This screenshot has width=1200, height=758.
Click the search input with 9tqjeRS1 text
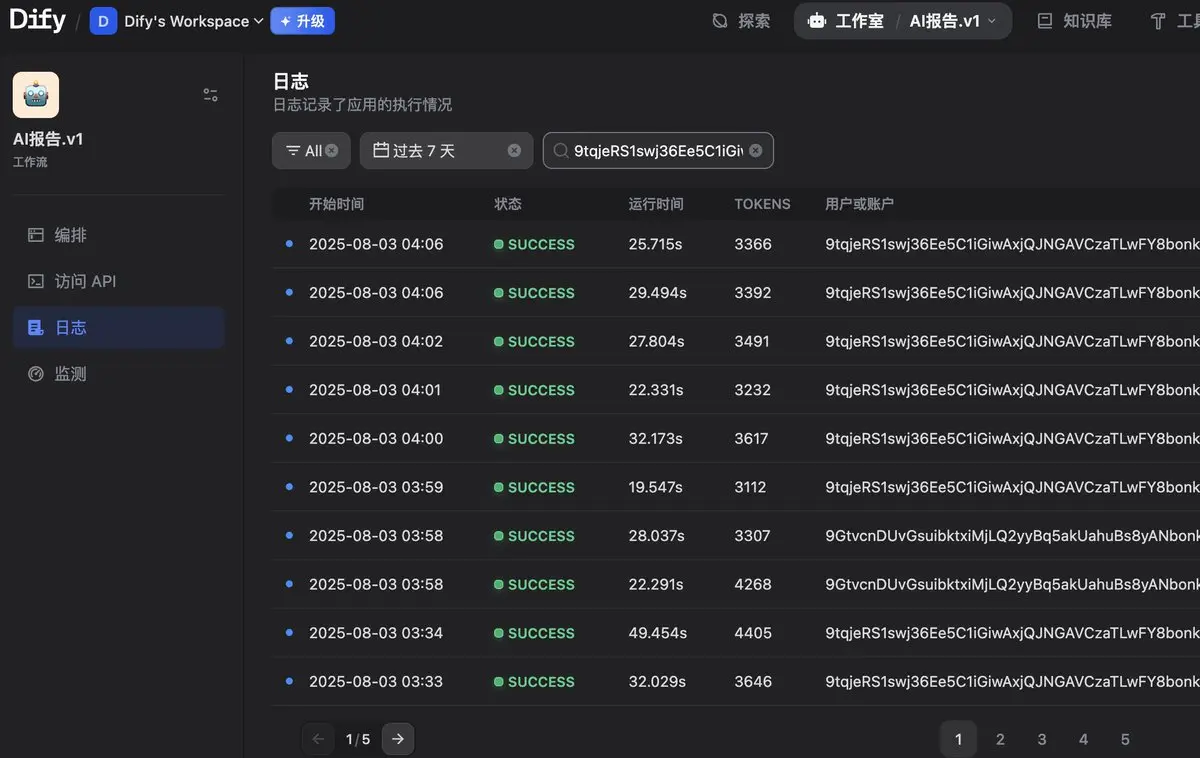[658, 151]
